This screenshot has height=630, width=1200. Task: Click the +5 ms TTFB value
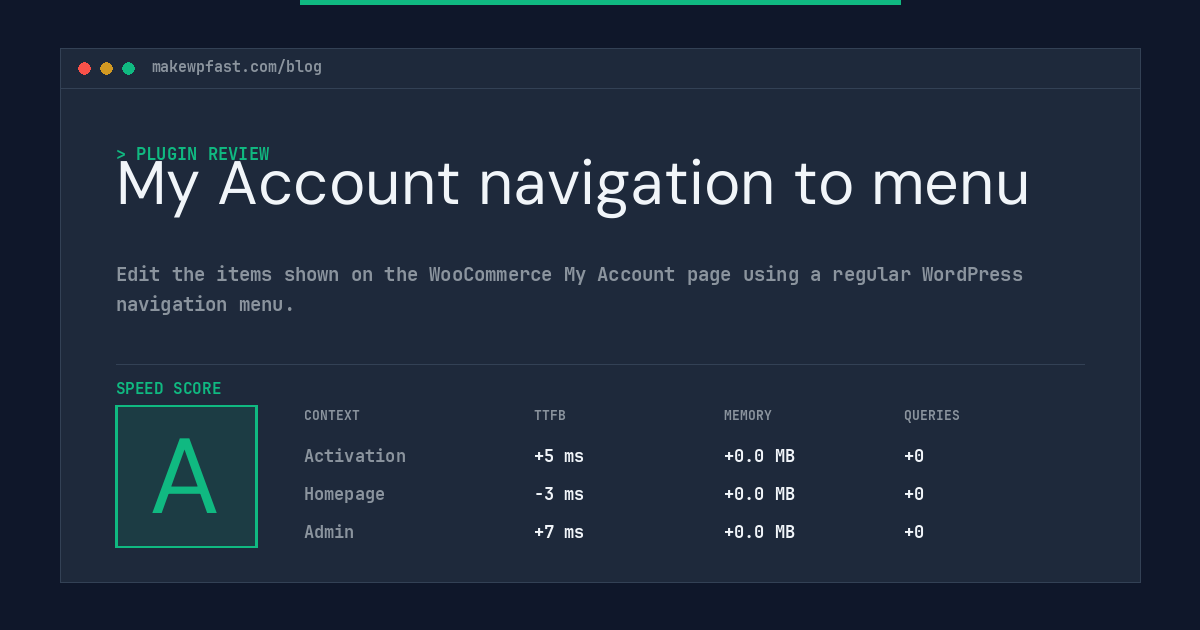click(x=559, y=456)
